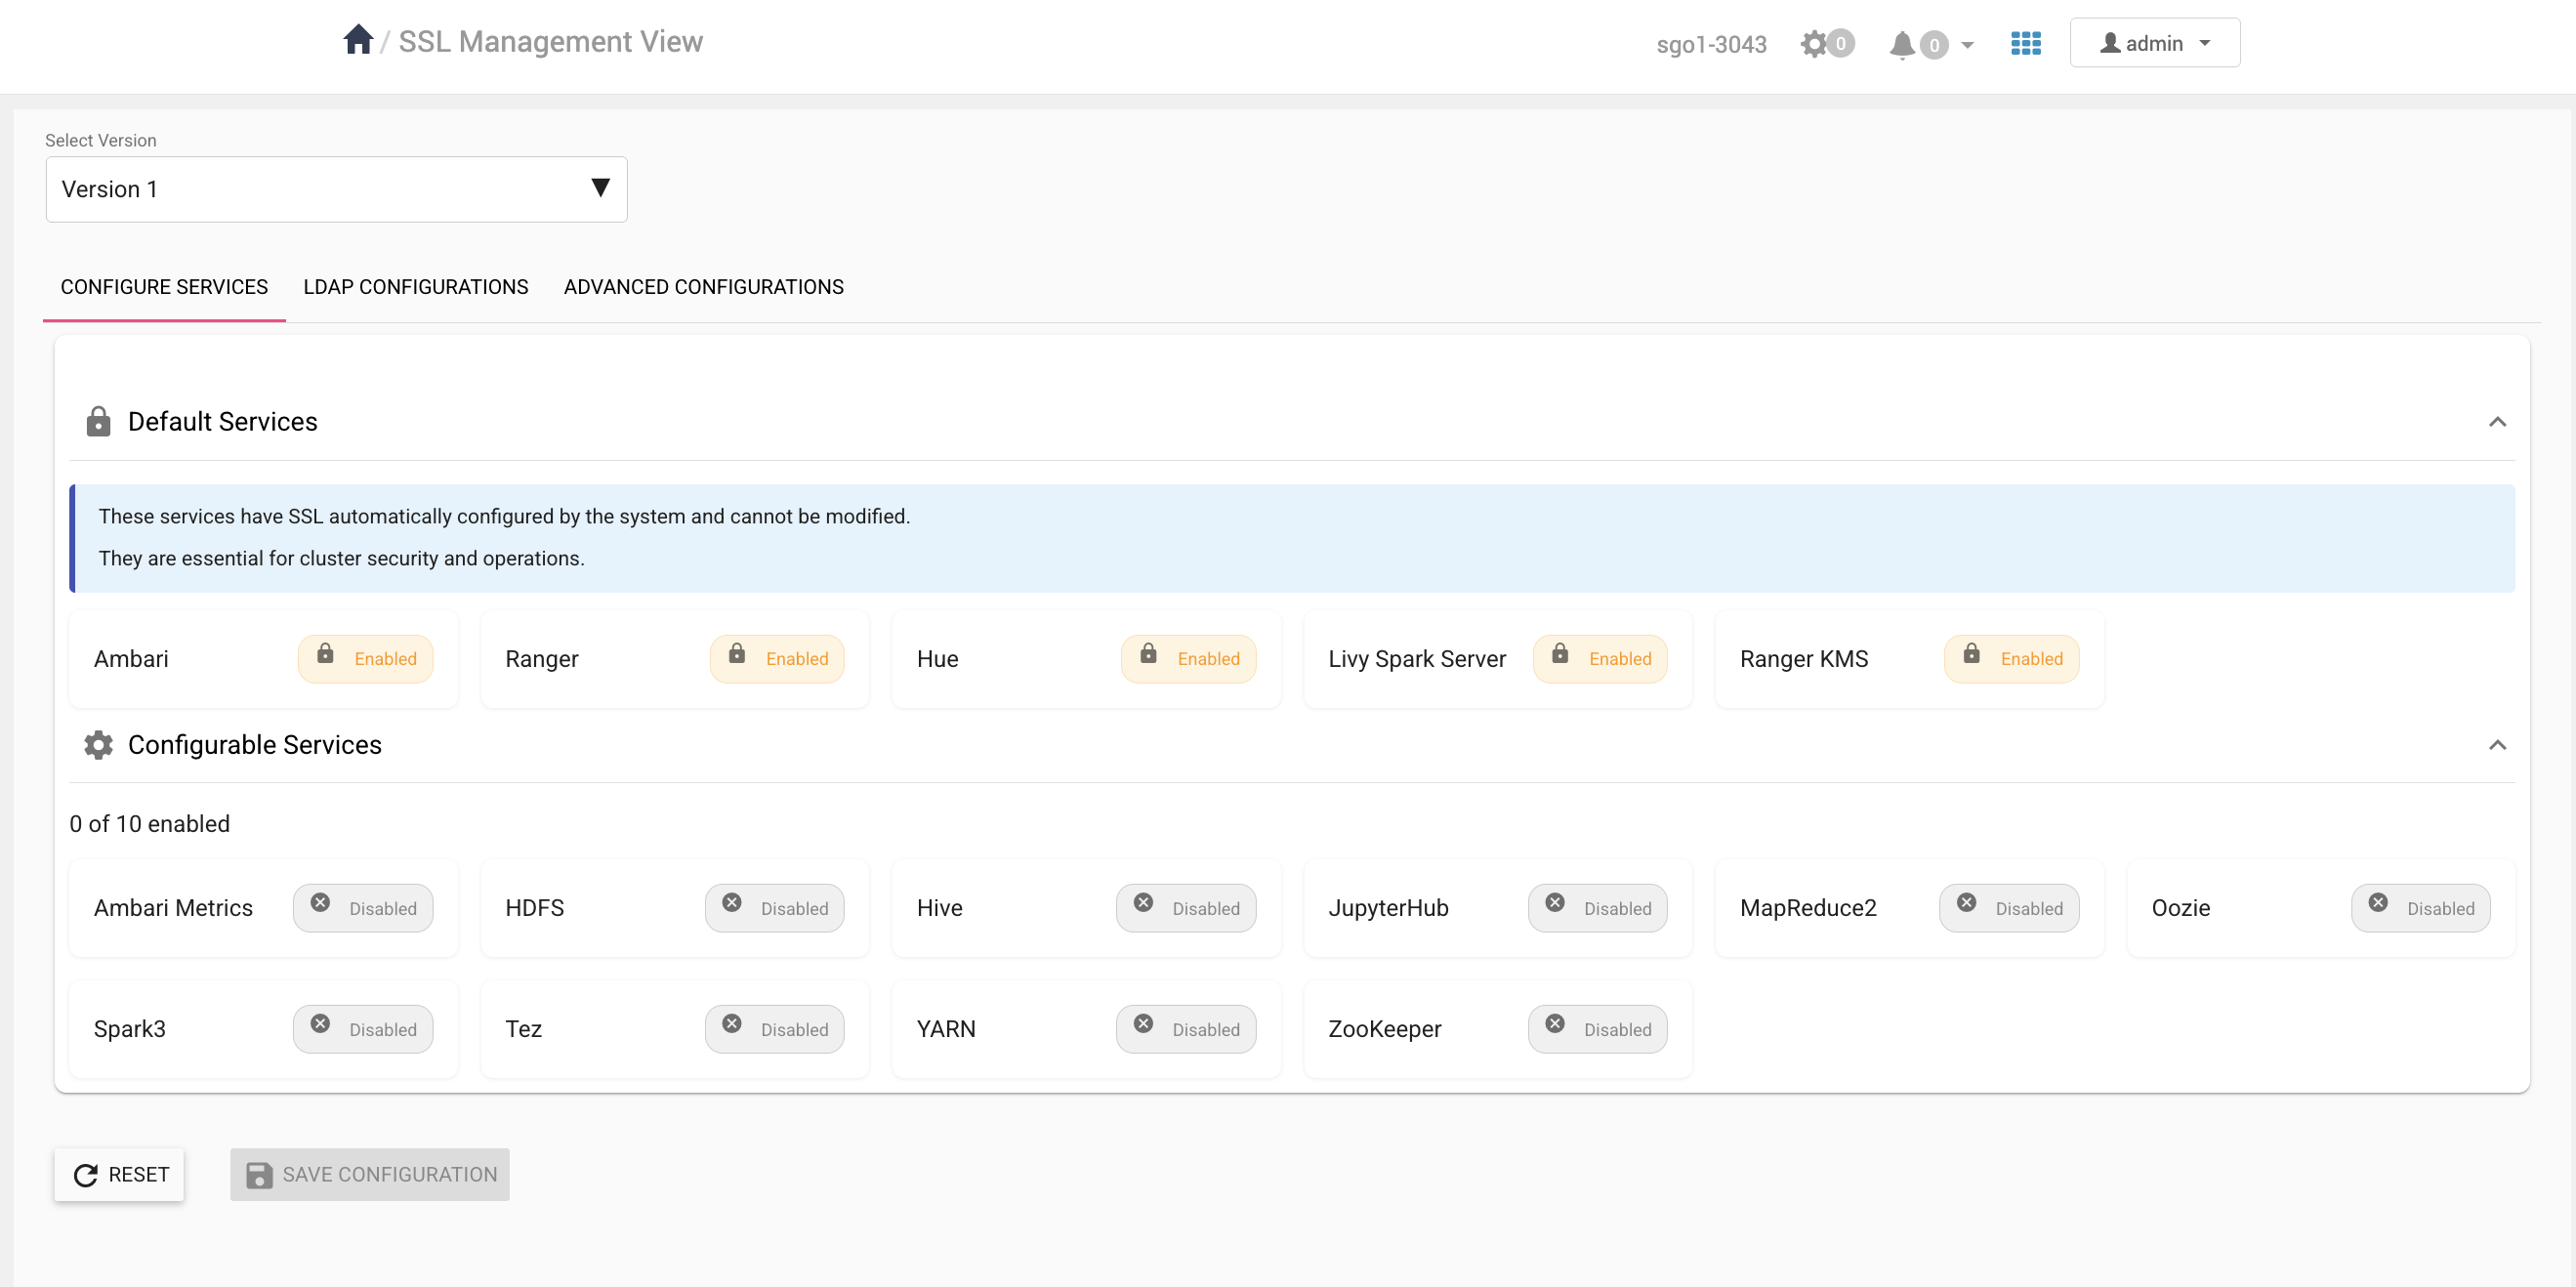Click Save Configuration button

click(369, 1174)
